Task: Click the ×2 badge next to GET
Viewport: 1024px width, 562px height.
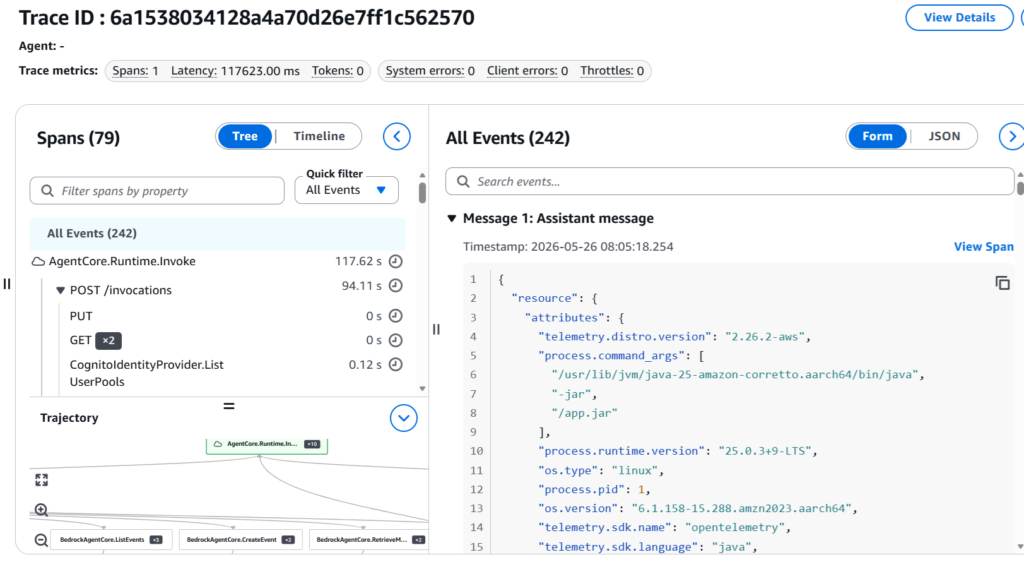Action: [108, 341]
